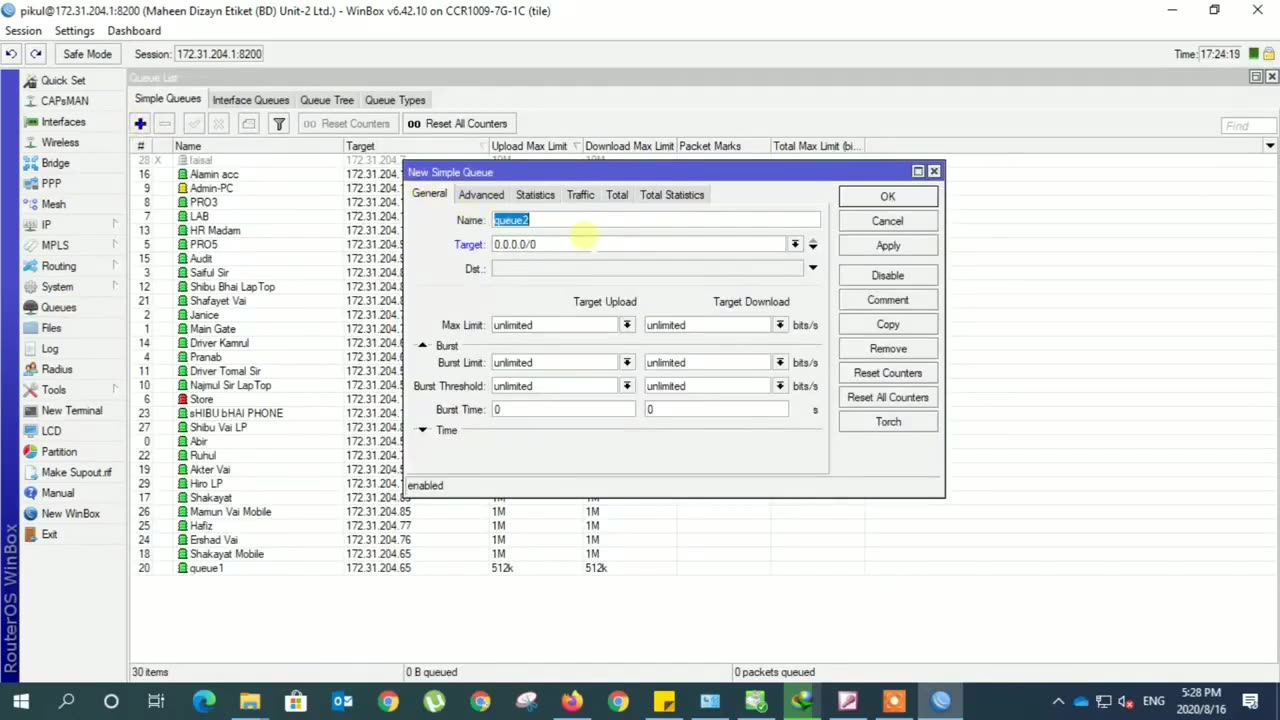Open LCD in sidebar
This screenshot has width=1280, height=720.
(51, 431)
